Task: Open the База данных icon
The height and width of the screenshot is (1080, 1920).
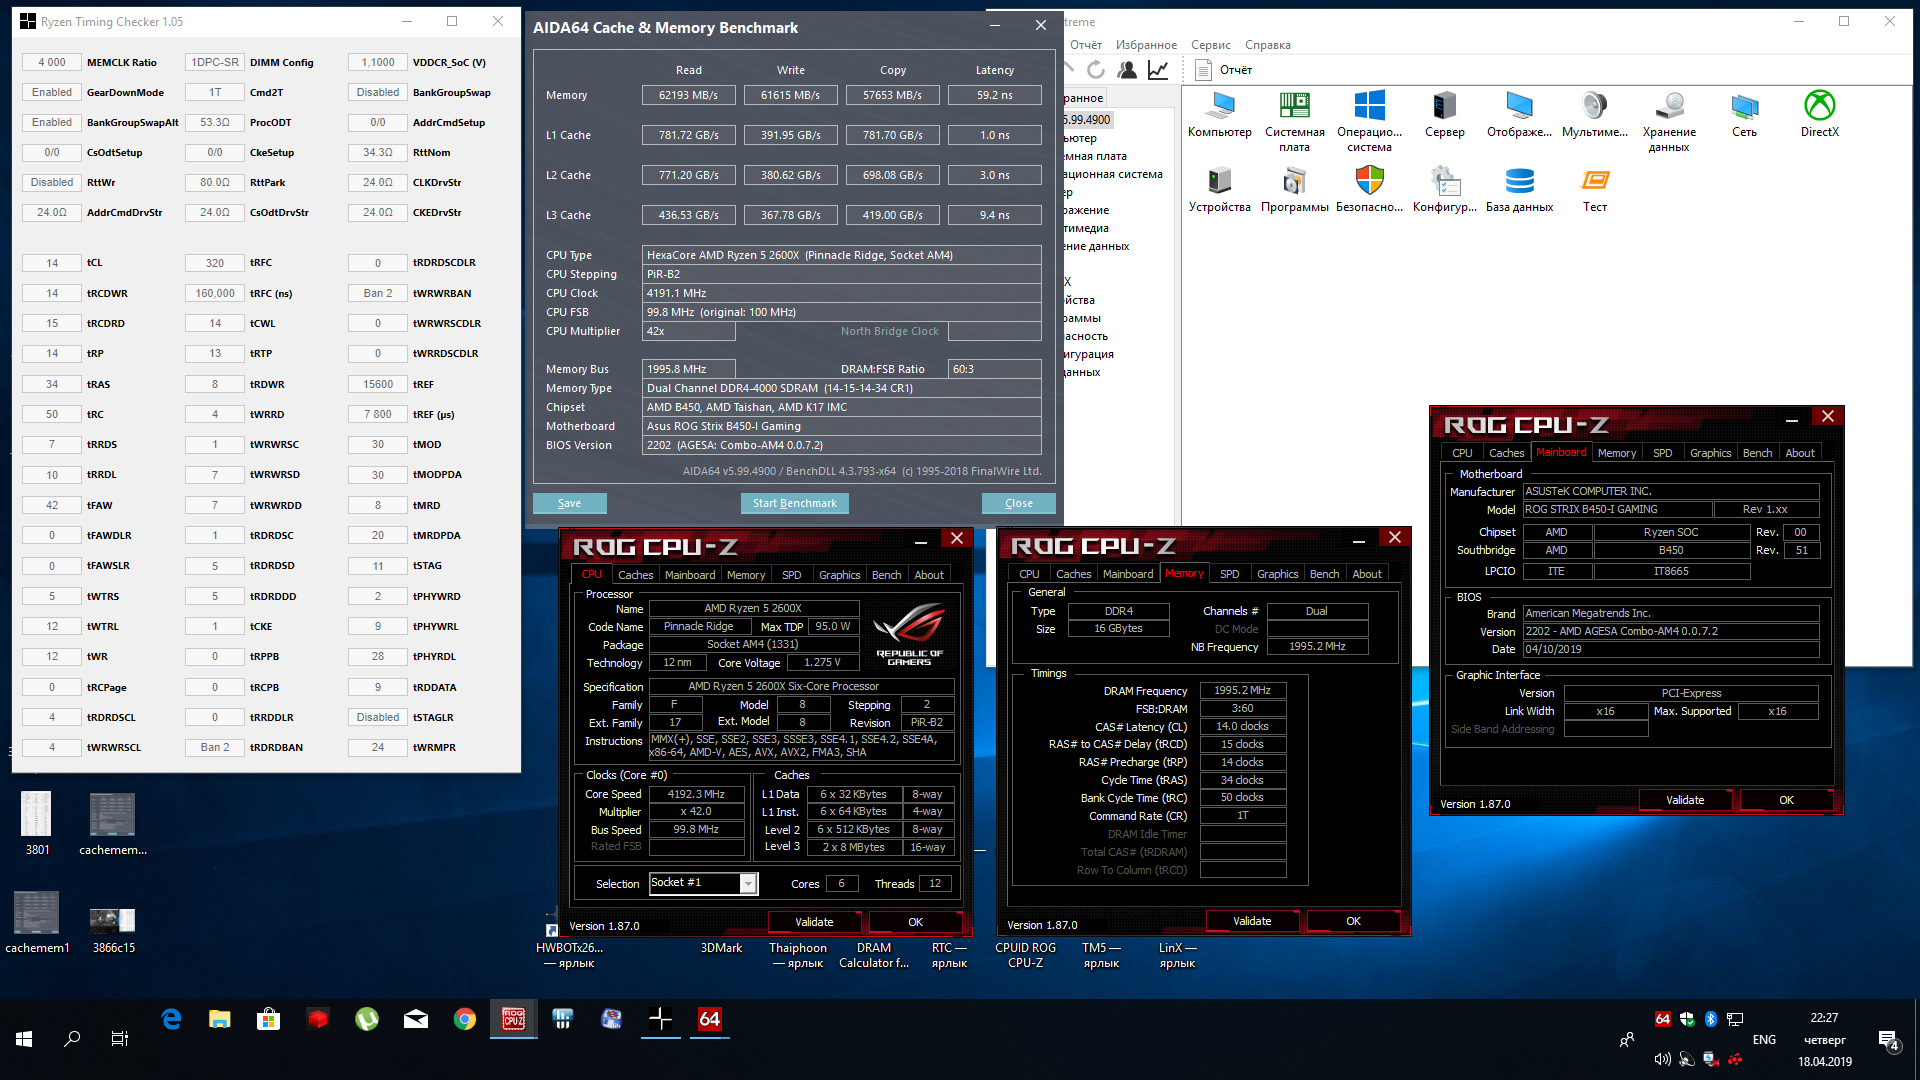Action: click(x=1519, y=189)
